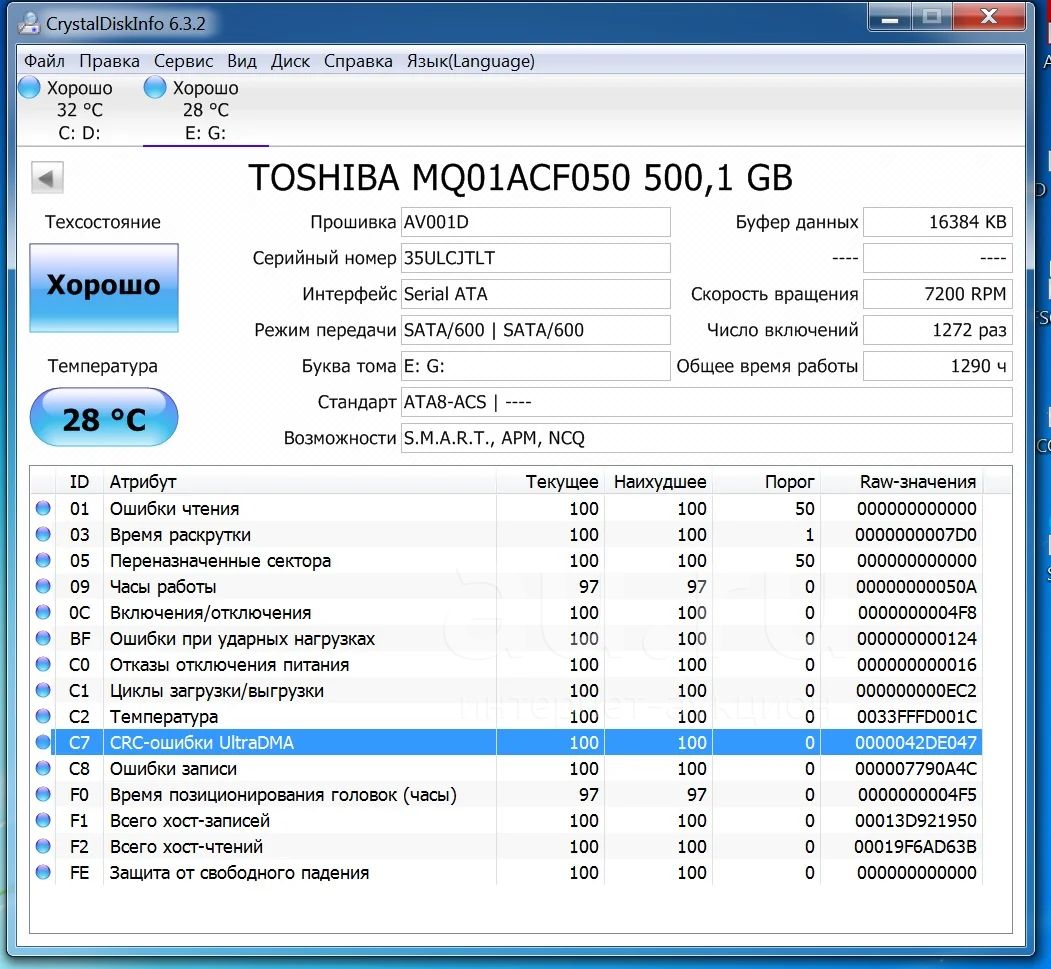Click the status dot for Ошибки при ударных нагрузках
This screenshot has height=969, width=1051.
point(44,638)
